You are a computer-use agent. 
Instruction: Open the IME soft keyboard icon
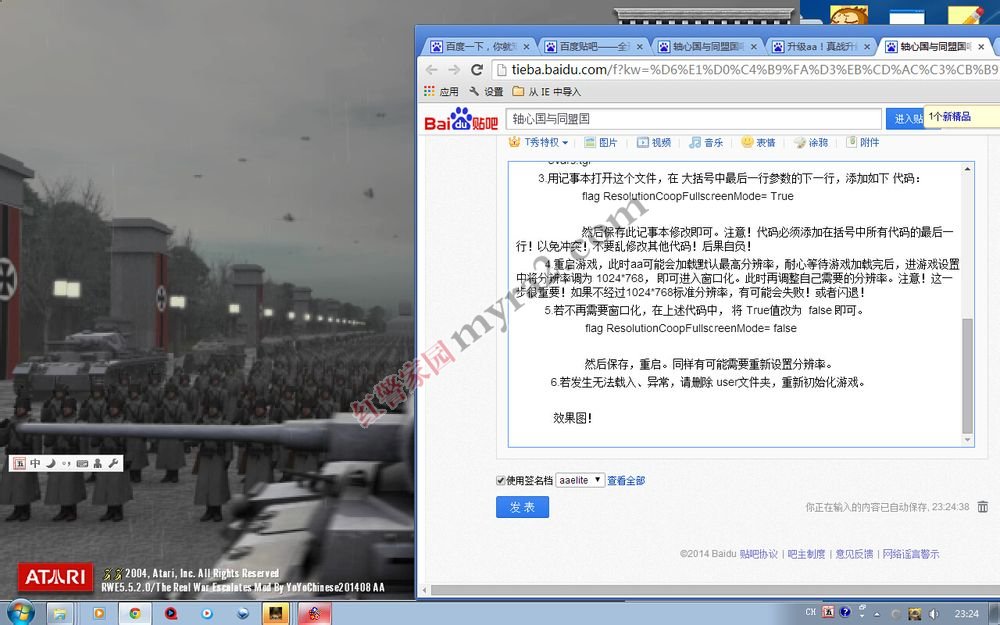point(82,464)
